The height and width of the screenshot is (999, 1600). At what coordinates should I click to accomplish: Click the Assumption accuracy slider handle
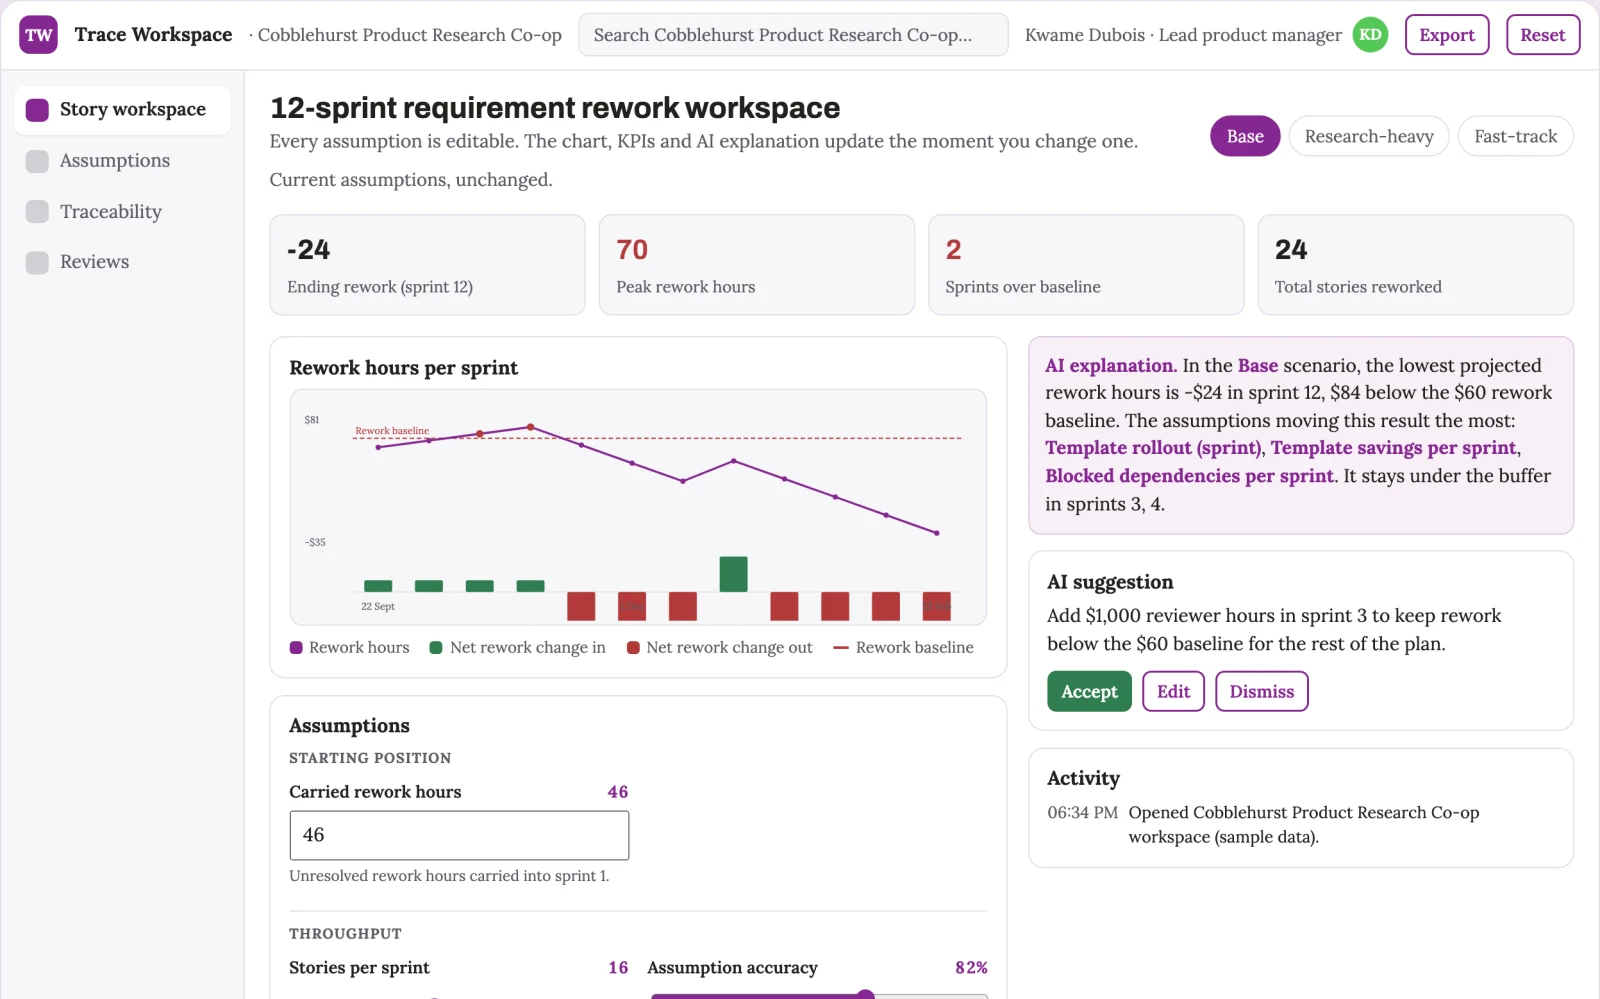coord(866,995)
